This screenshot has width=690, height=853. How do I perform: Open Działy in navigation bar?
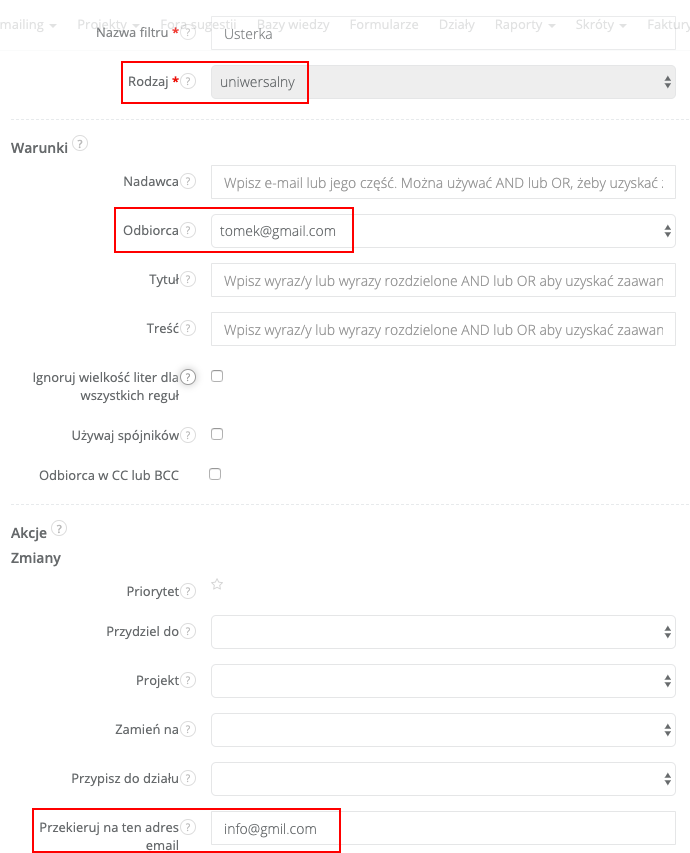pos(457,24)
